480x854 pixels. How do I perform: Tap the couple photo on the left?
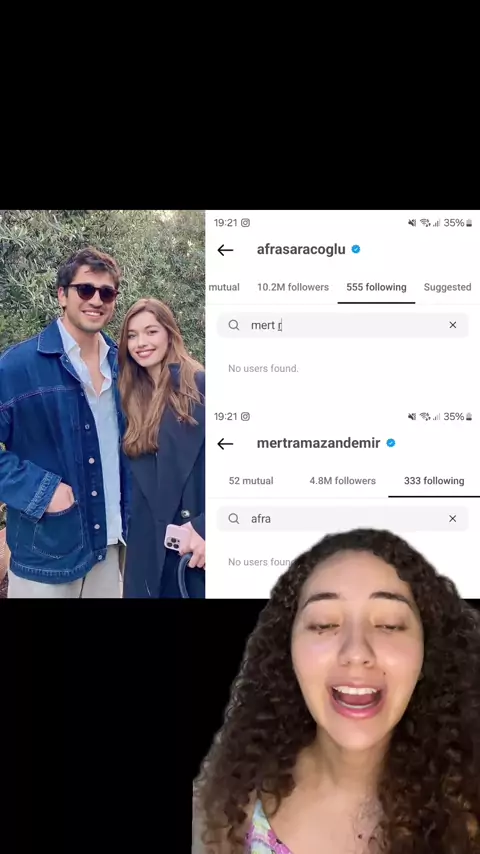pos(102,404)
